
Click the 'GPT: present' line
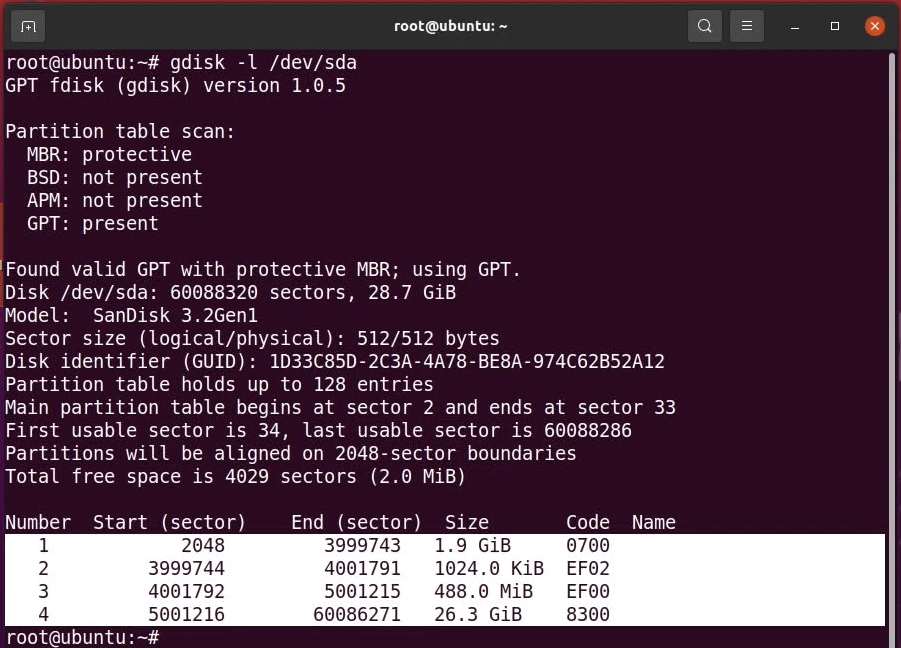pos(93,223)
